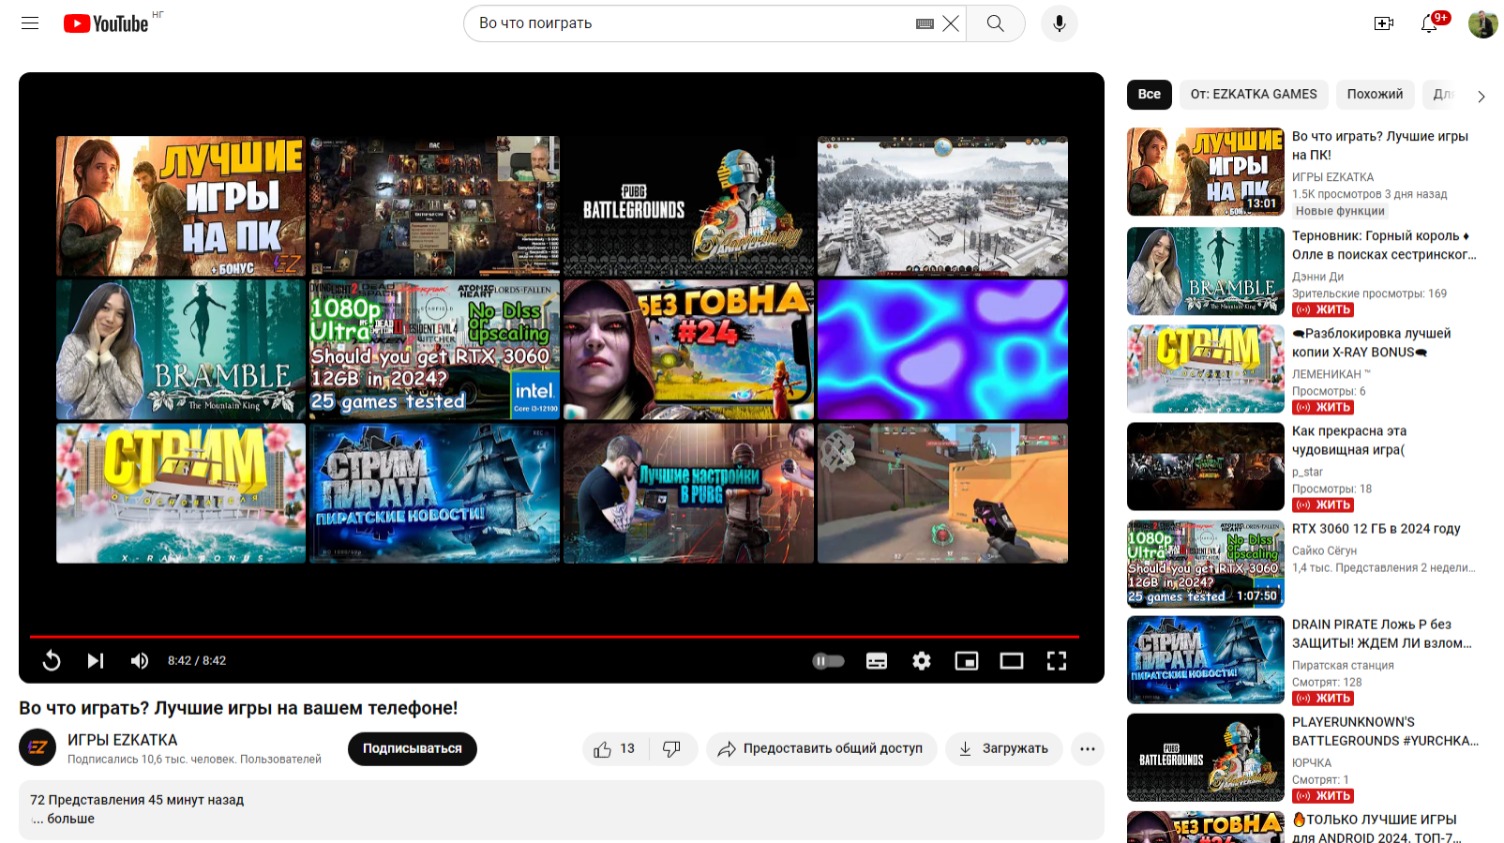Expand description with ...больше

pos(63,818)
